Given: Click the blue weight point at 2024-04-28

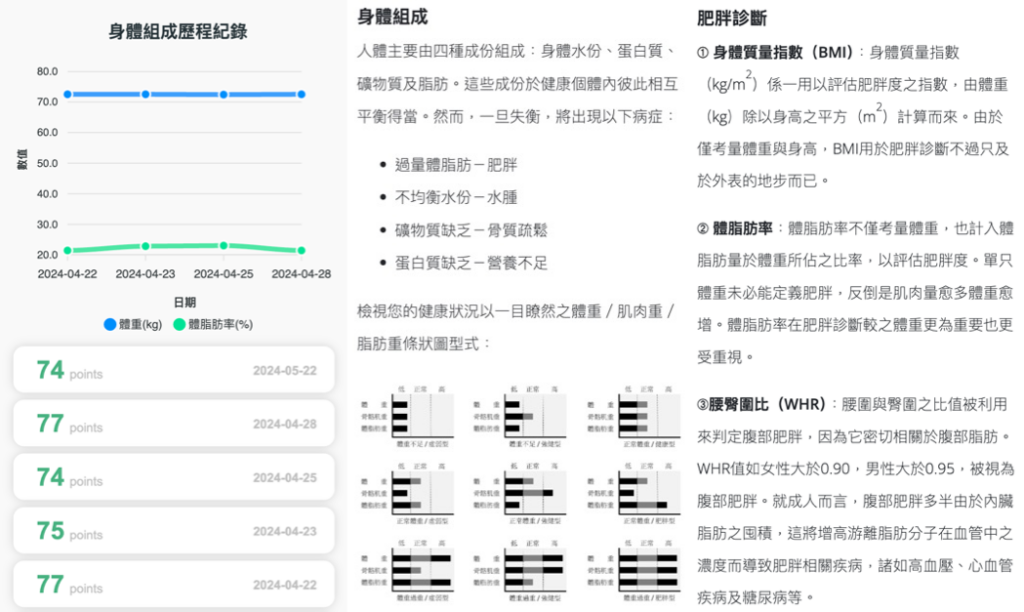Looking at the screenshot, I should [301, 94].
